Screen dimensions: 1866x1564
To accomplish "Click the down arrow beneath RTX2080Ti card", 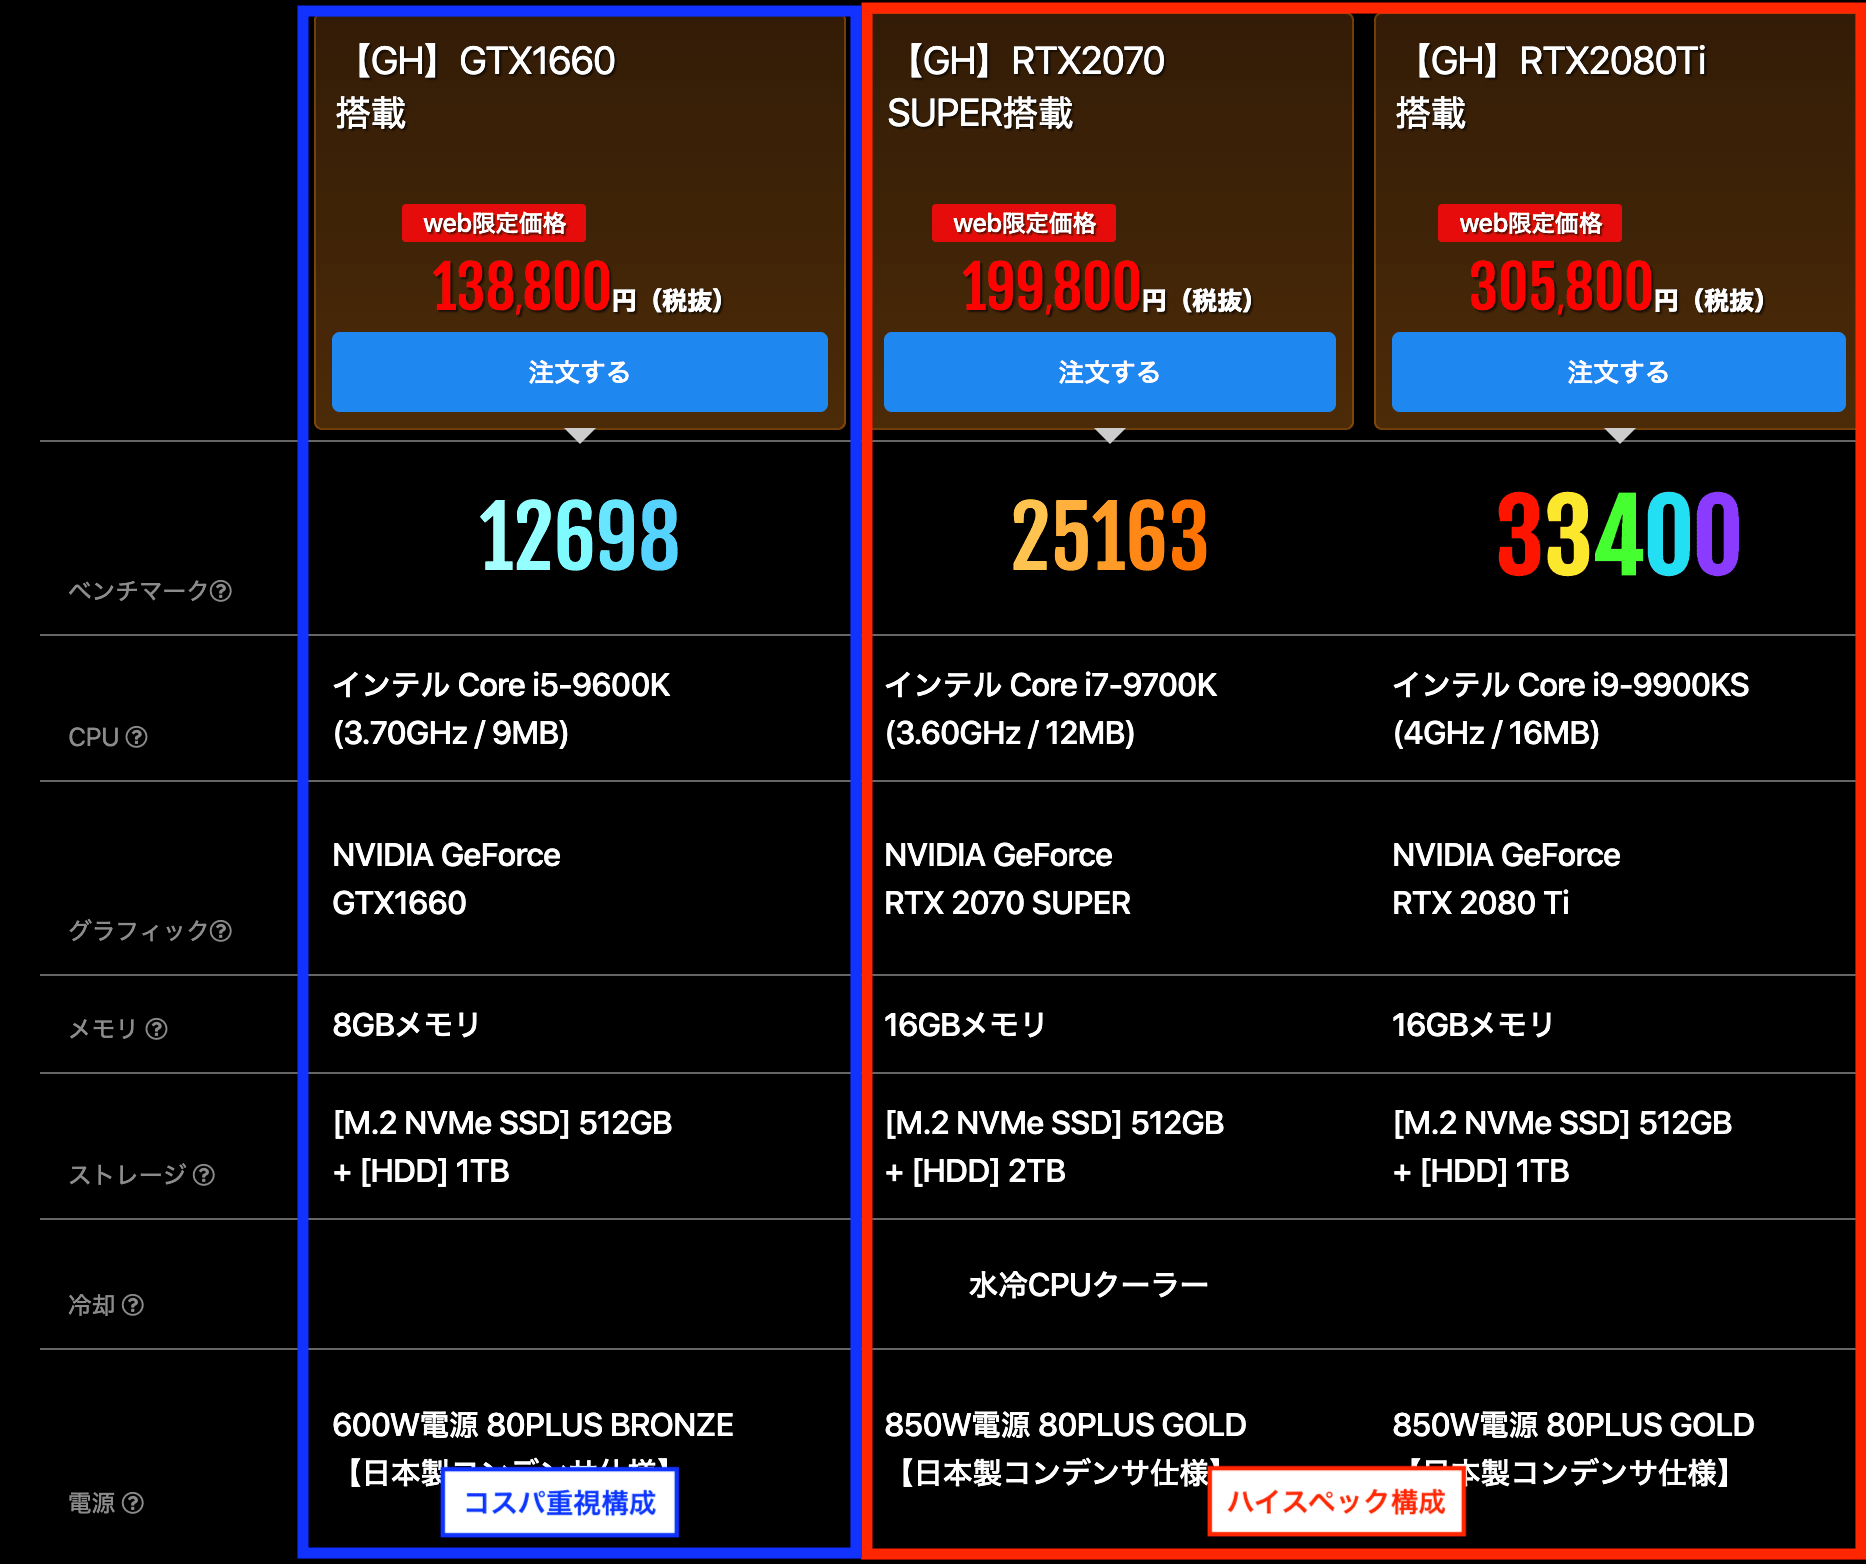I will [1619, 435].
